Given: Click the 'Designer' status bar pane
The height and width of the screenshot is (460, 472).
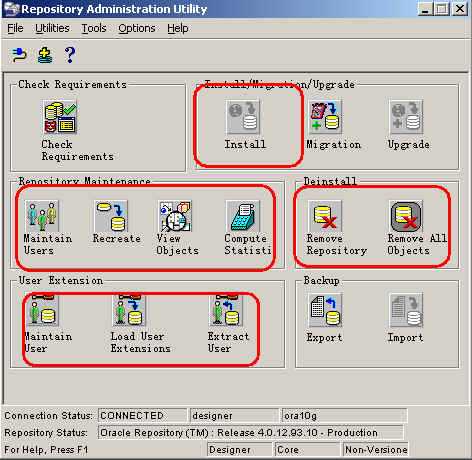Looking at the screenshot, I should (x=239, y=450).
